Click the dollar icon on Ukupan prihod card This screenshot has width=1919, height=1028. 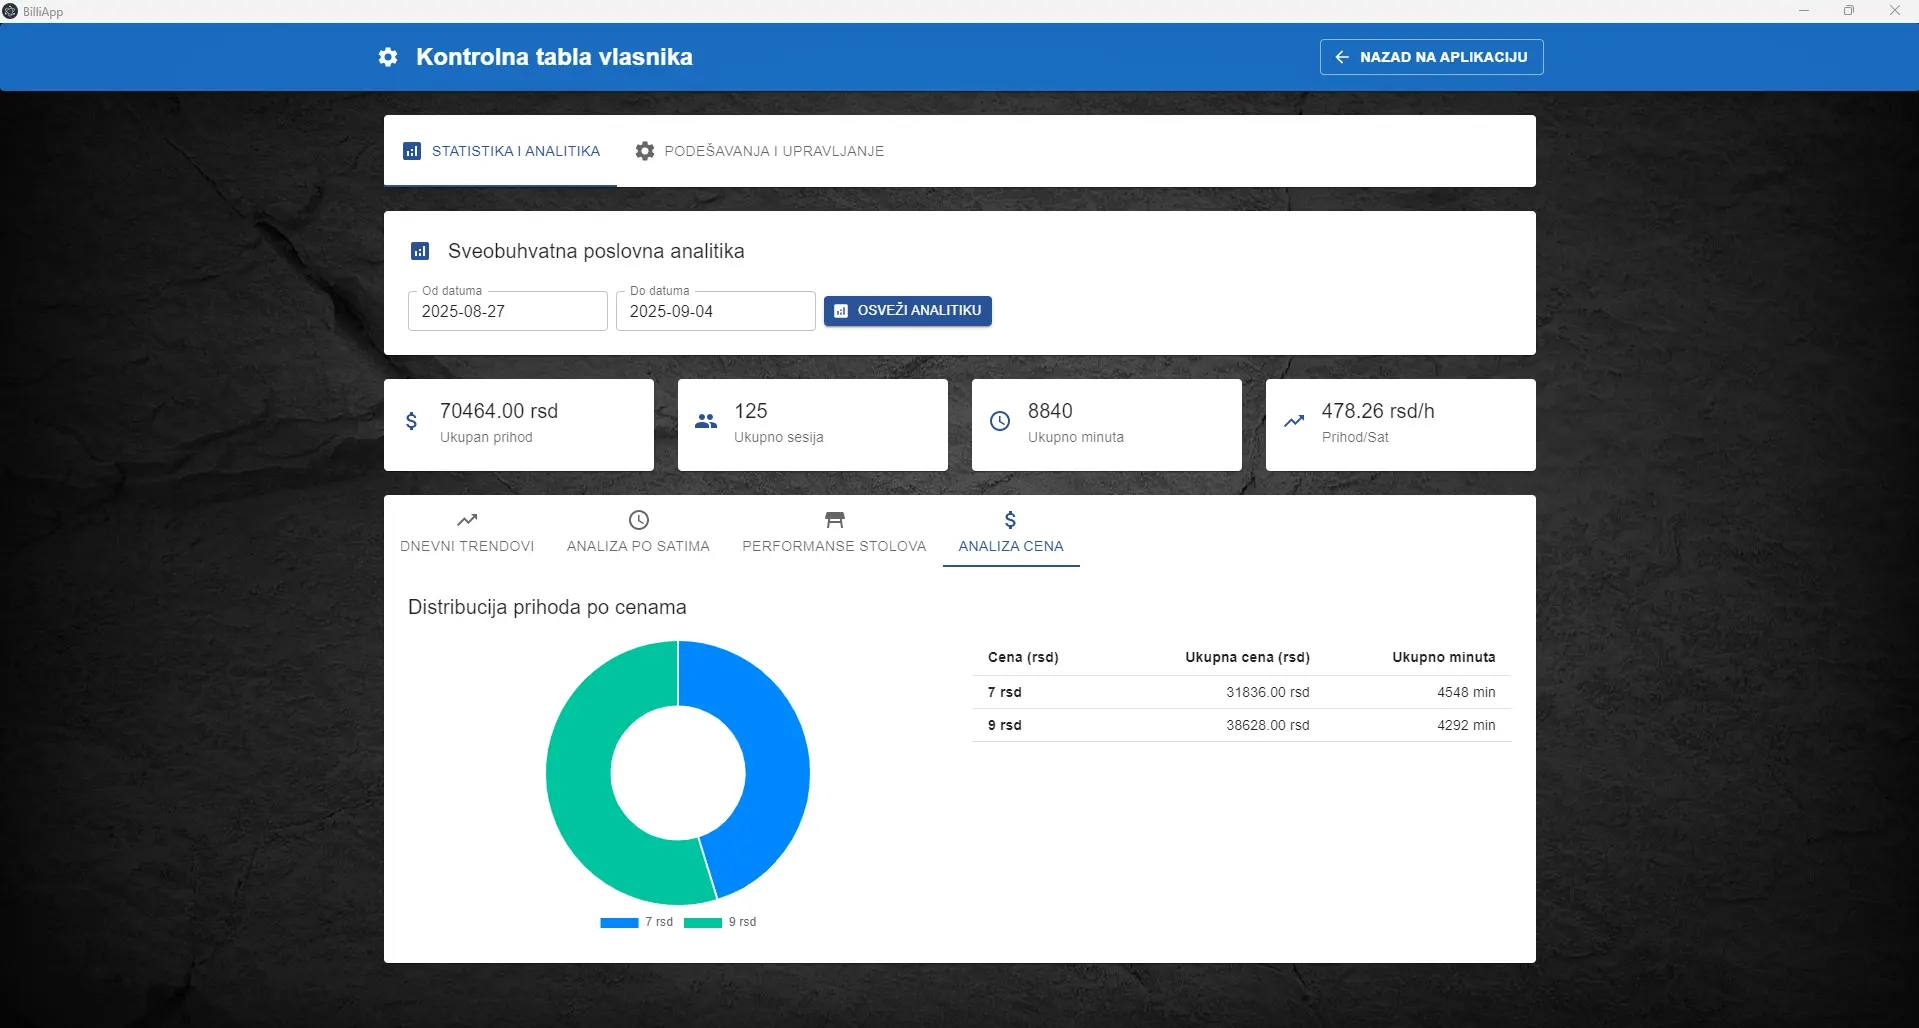tap(411, 421)
